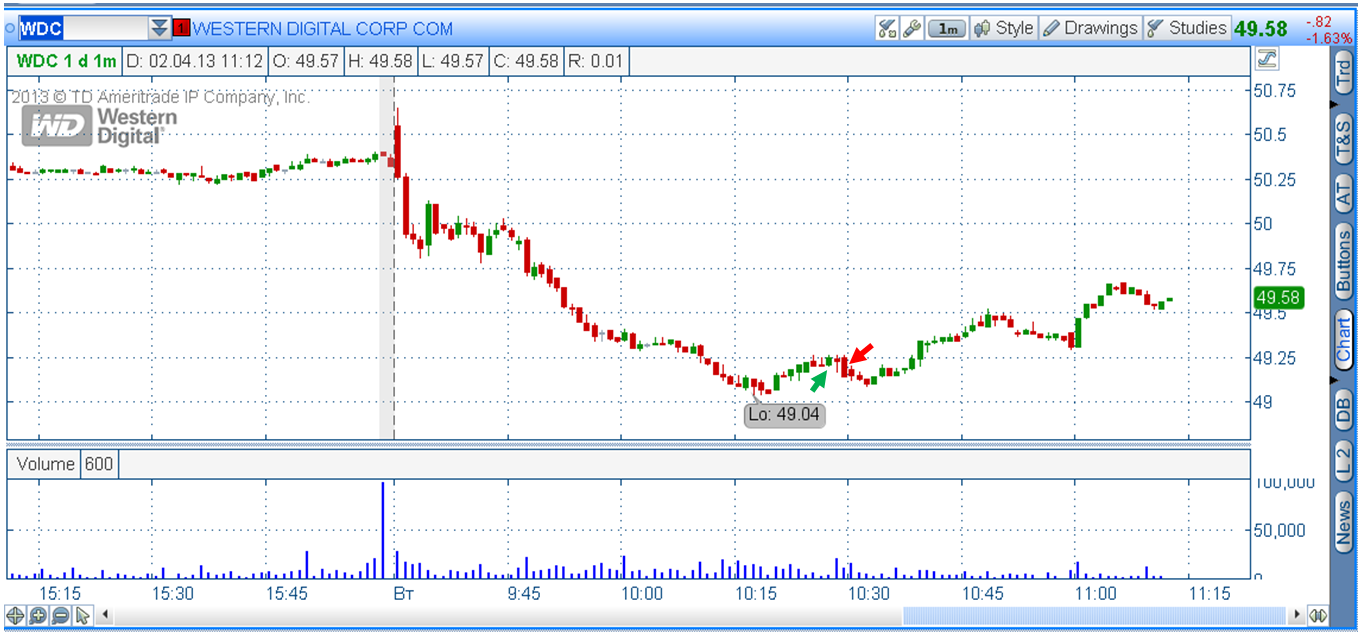Image resolution: width=1360 pixels, height=632 pixels.
Task: Open the News sidebar tab
Action: tap(1343, 520)
